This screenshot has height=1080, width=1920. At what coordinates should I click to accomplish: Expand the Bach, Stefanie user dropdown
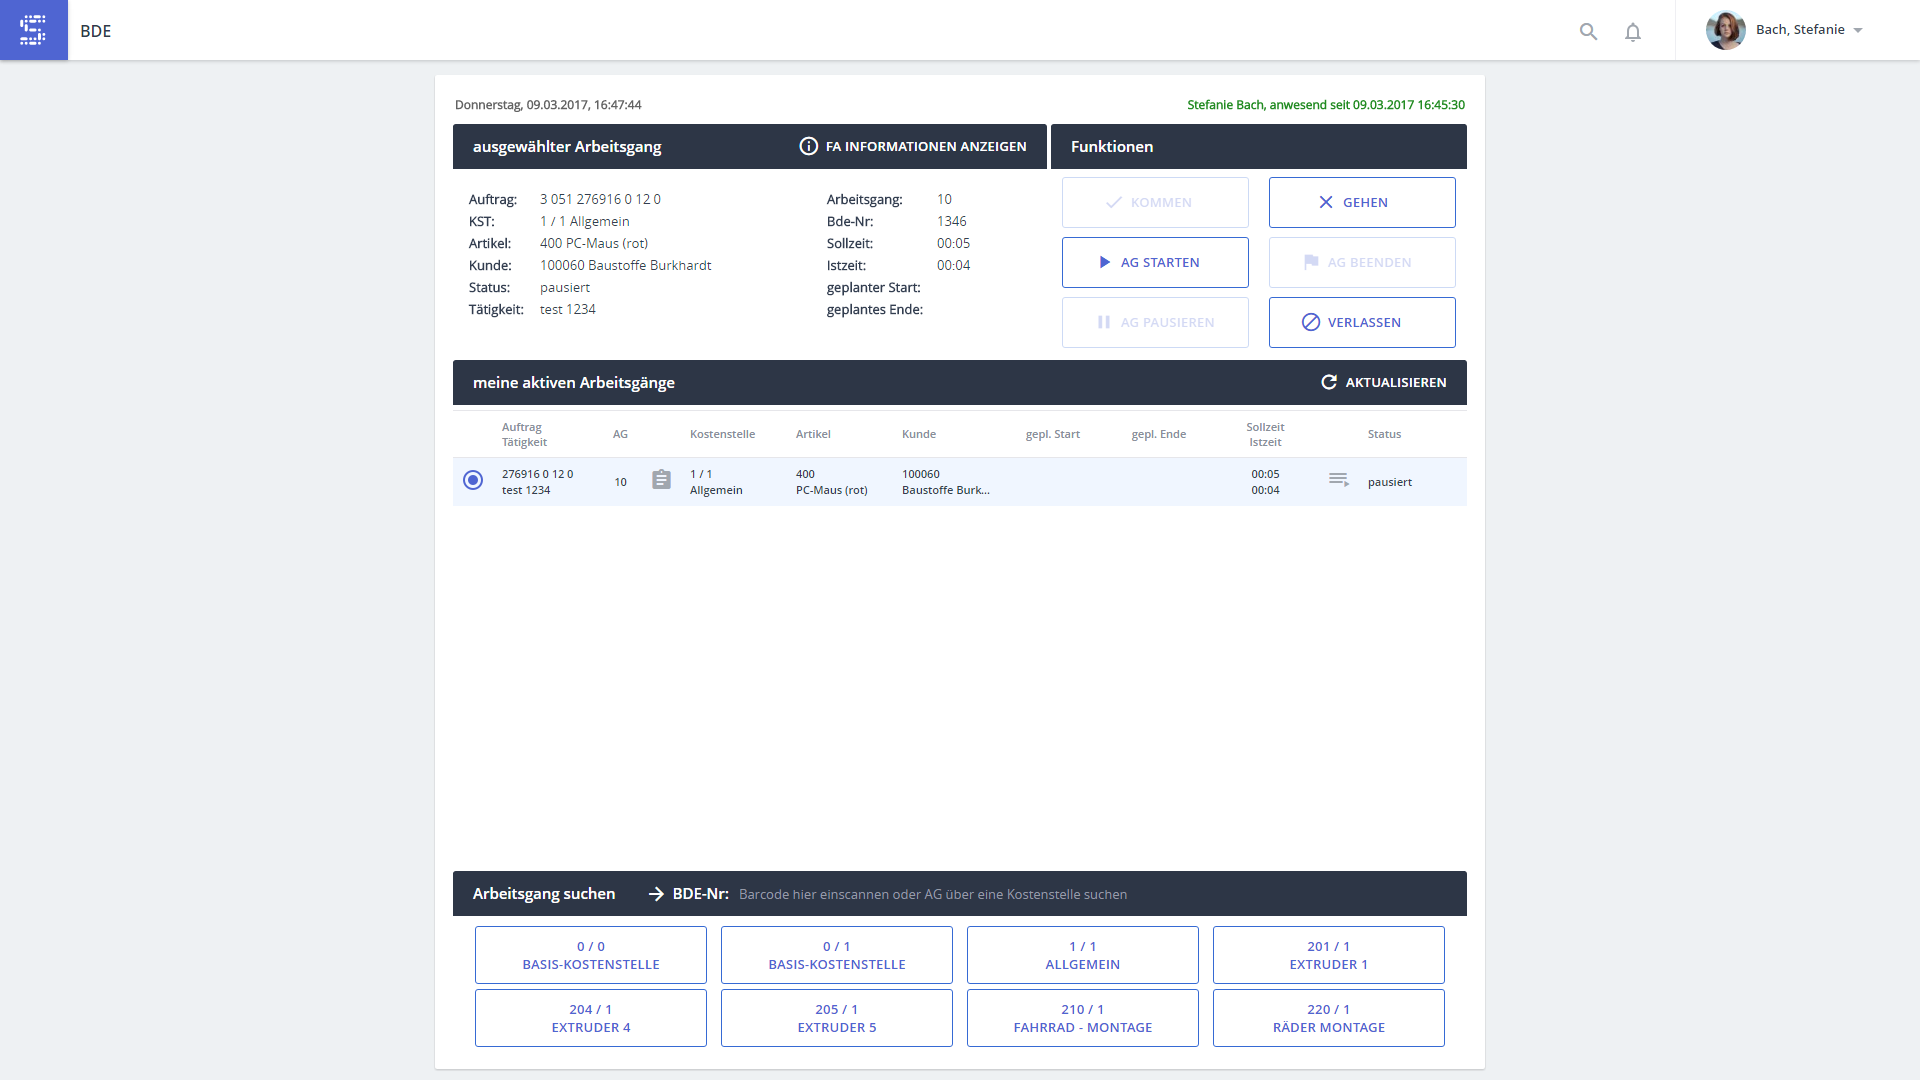click(x=1858, y=30)
